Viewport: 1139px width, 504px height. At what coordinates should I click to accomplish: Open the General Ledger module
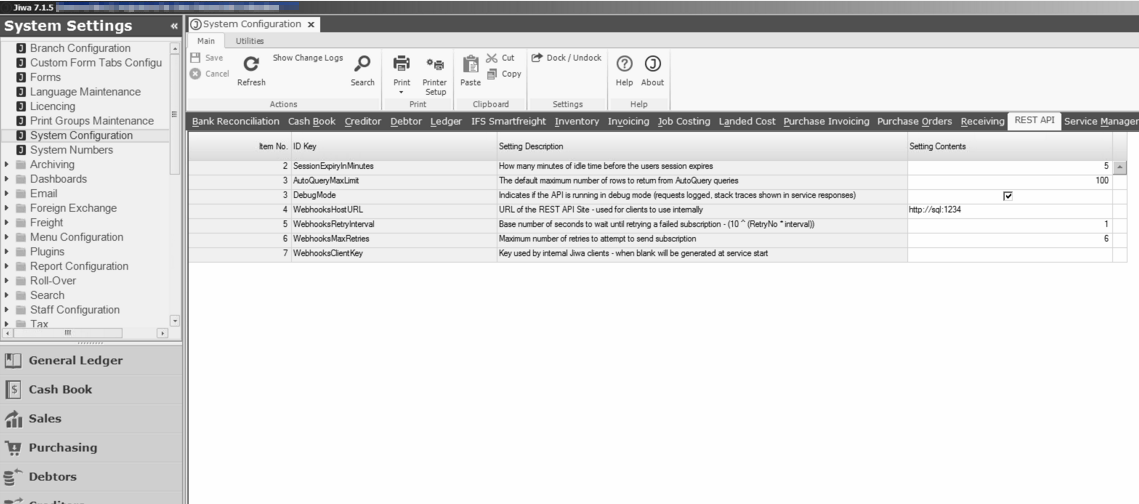click(x=75, y=360)
